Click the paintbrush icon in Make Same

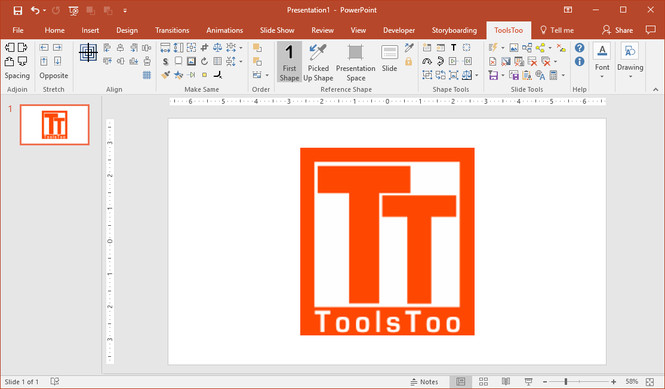tap(165, 75)
